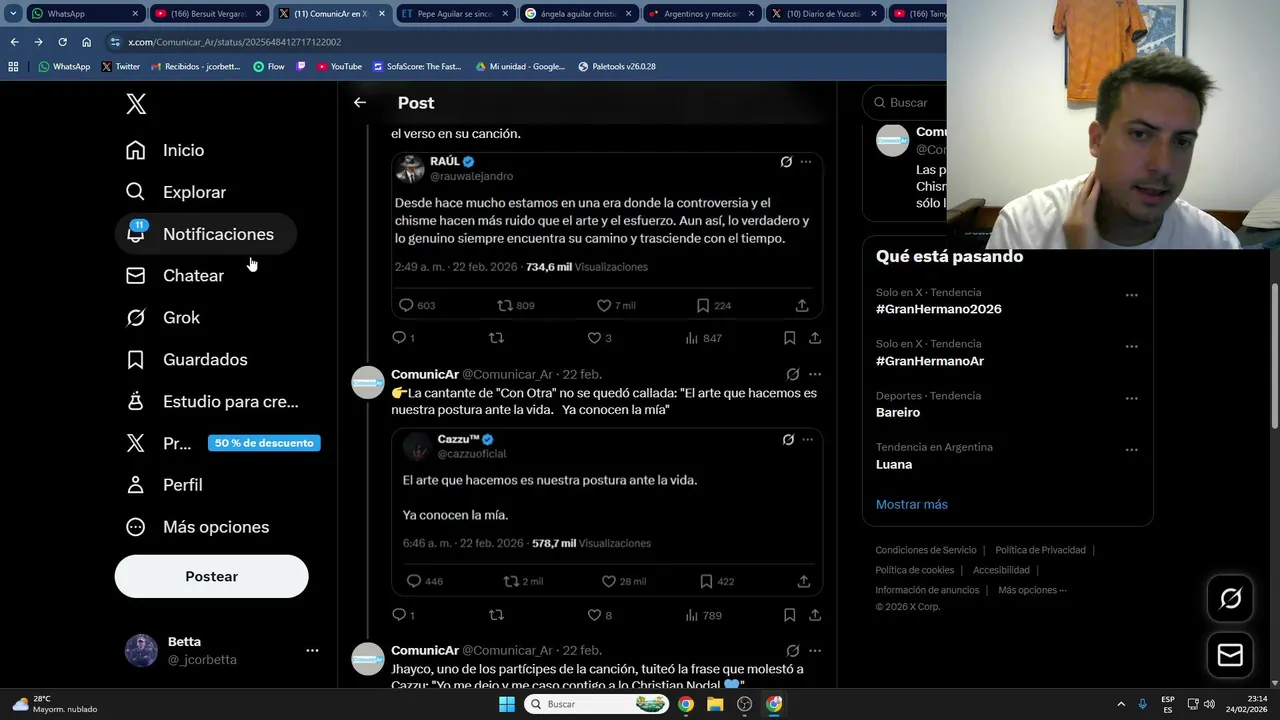Open account menu dots next to Betta

312,650
